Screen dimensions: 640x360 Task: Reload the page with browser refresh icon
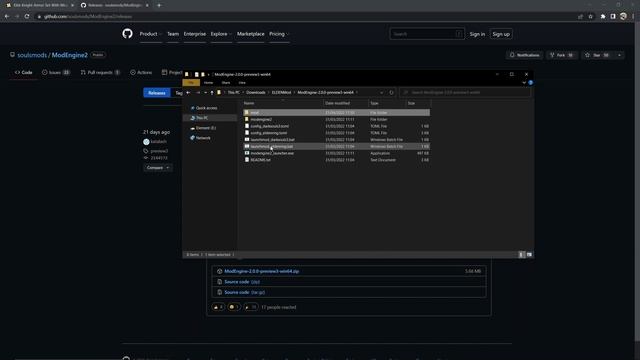click(27, 16)
